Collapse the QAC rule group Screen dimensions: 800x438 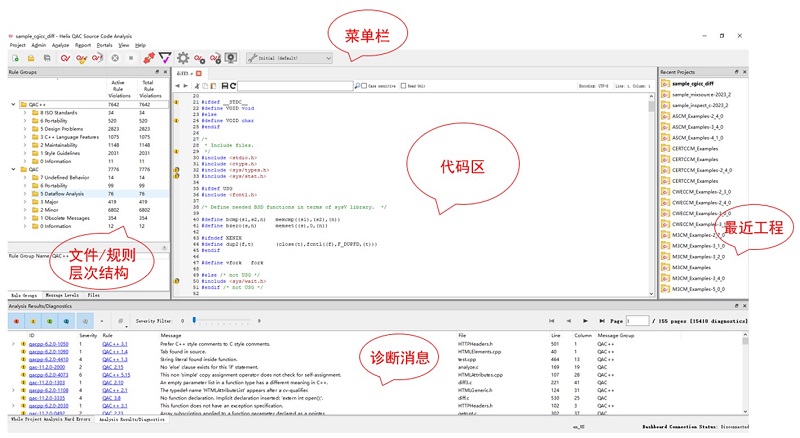point(13,169)
